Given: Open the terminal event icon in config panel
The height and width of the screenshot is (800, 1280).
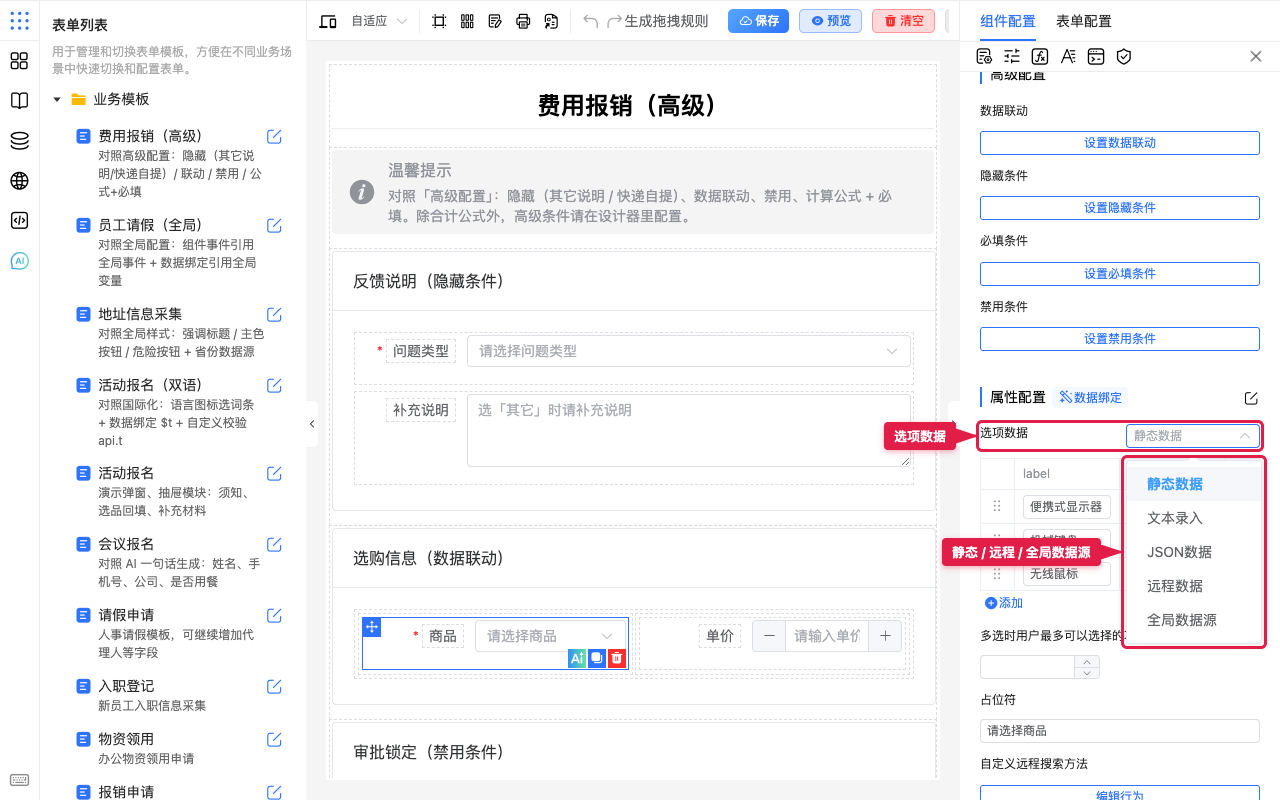Looking at the screenshot, I should 1096,56.
